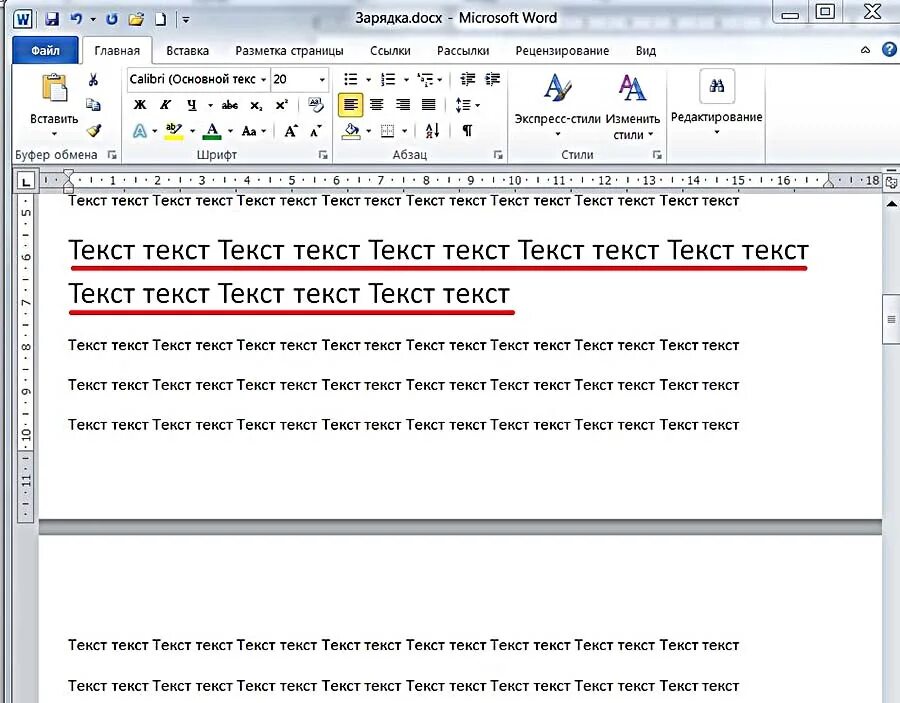Screen dimensions: 900x703
Task: Click the Format Painter brush icon
Action: click(94, 130)
